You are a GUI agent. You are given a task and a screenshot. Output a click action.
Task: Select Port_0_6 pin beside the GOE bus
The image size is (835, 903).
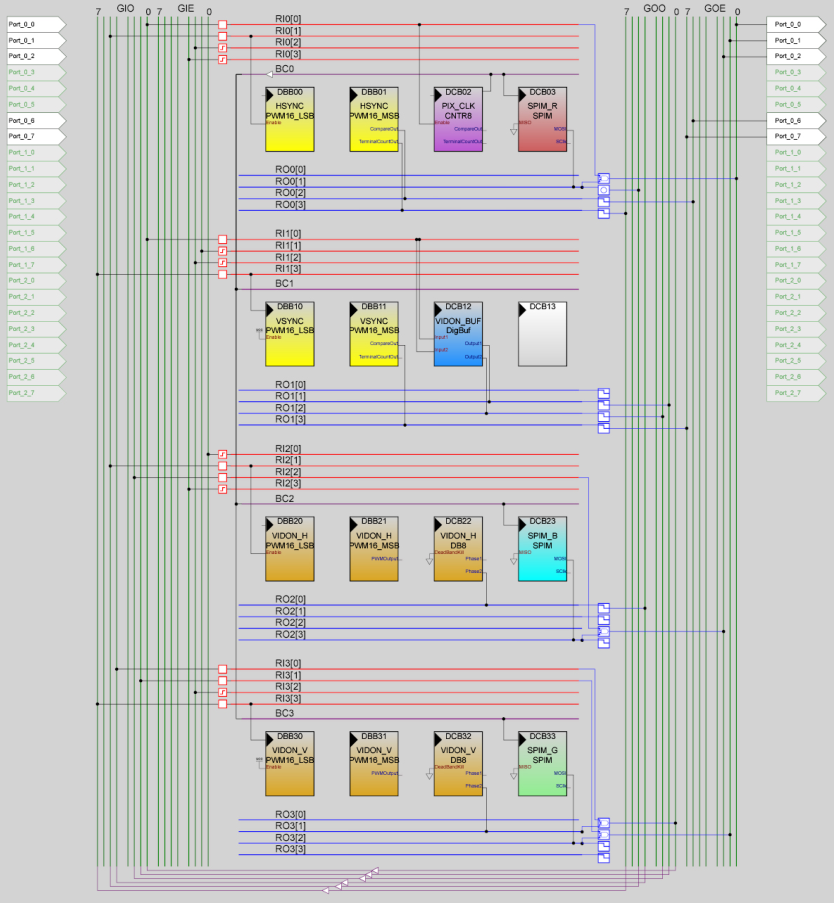796,120
